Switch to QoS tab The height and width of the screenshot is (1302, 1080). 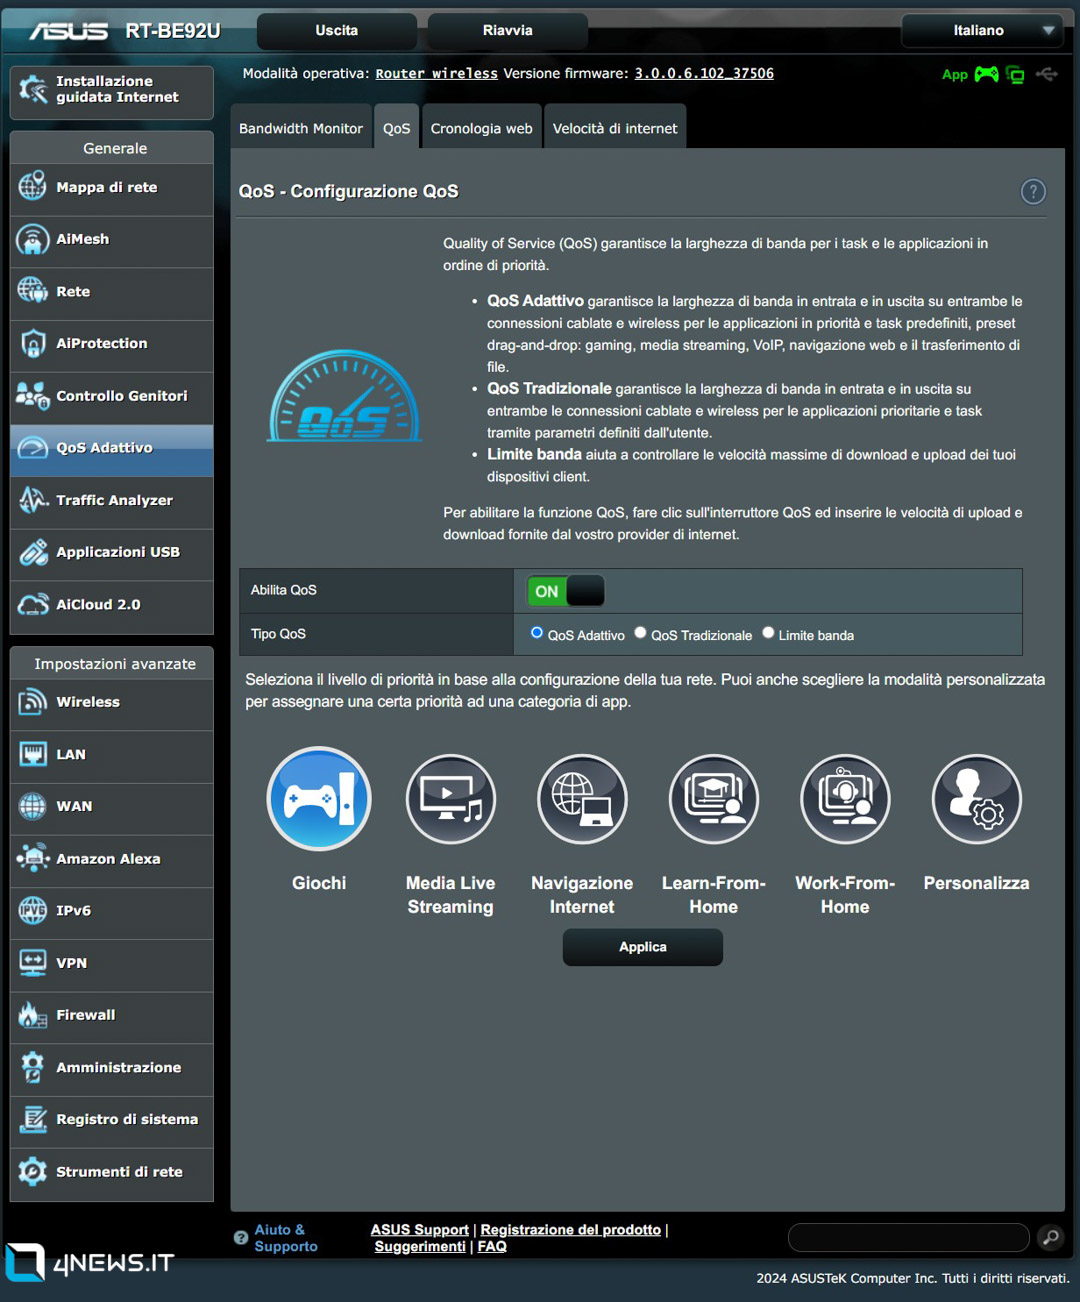tap(397, 127)
